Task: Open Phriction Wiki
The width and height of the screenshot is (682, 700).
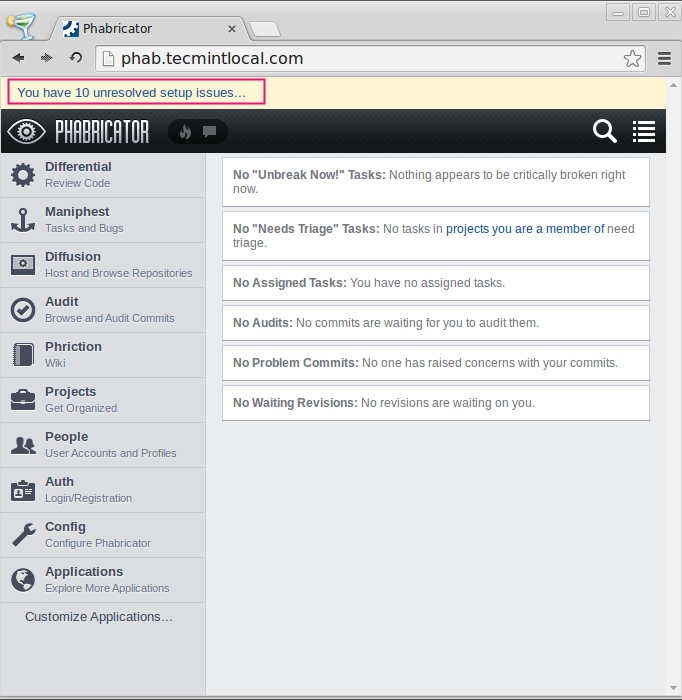Action: pyautogui.click(x=103, y=355)
